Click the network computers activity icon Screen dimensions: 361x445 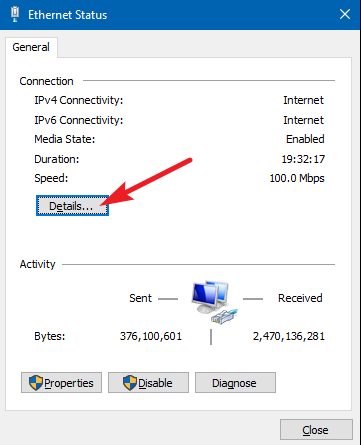tap(214, 302)
